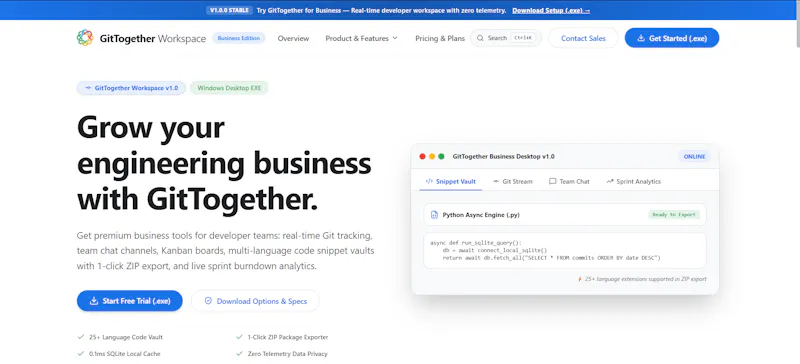Click the GitTogether Workspace brand name
Viewport: 800px width, 364px height.
point(153,38)
